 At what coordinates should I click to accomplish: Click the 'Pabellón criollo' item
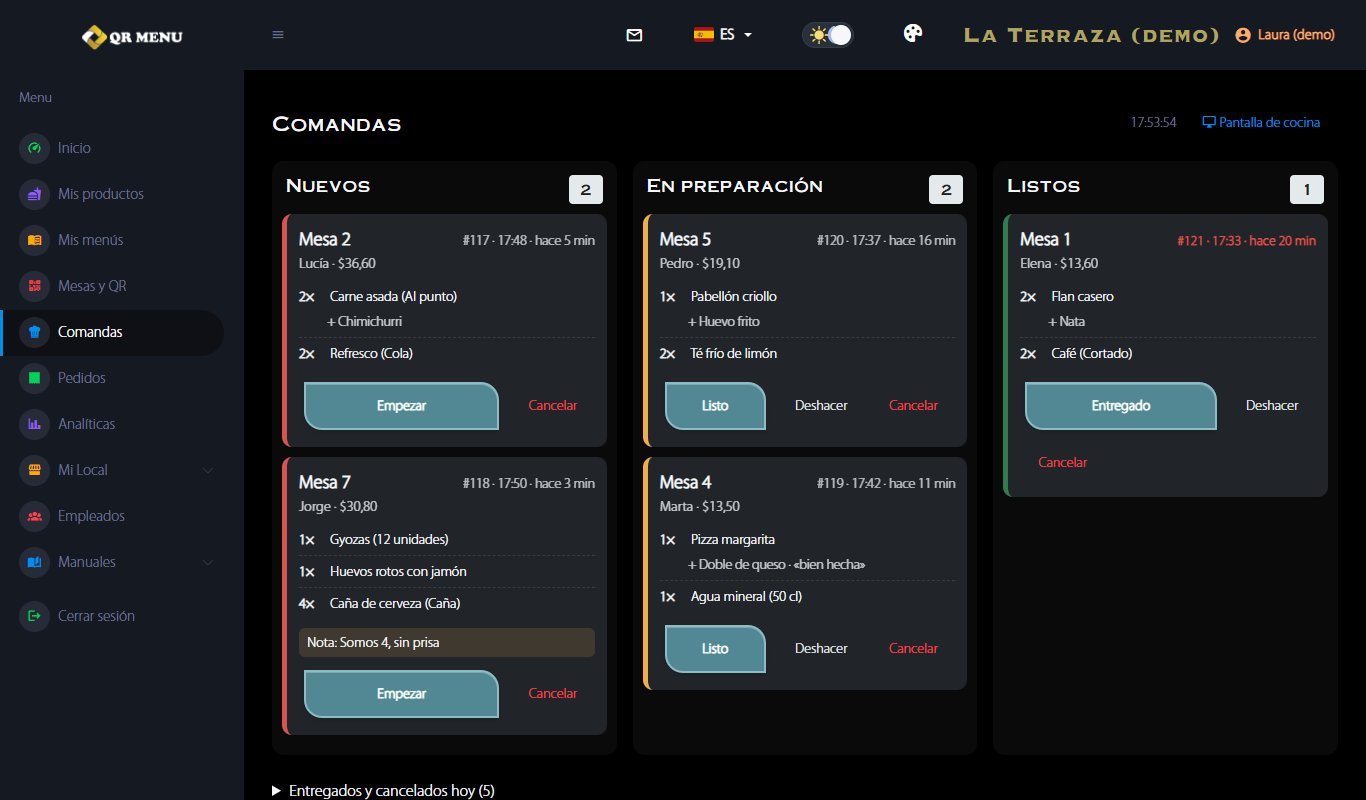click(733, 297)
